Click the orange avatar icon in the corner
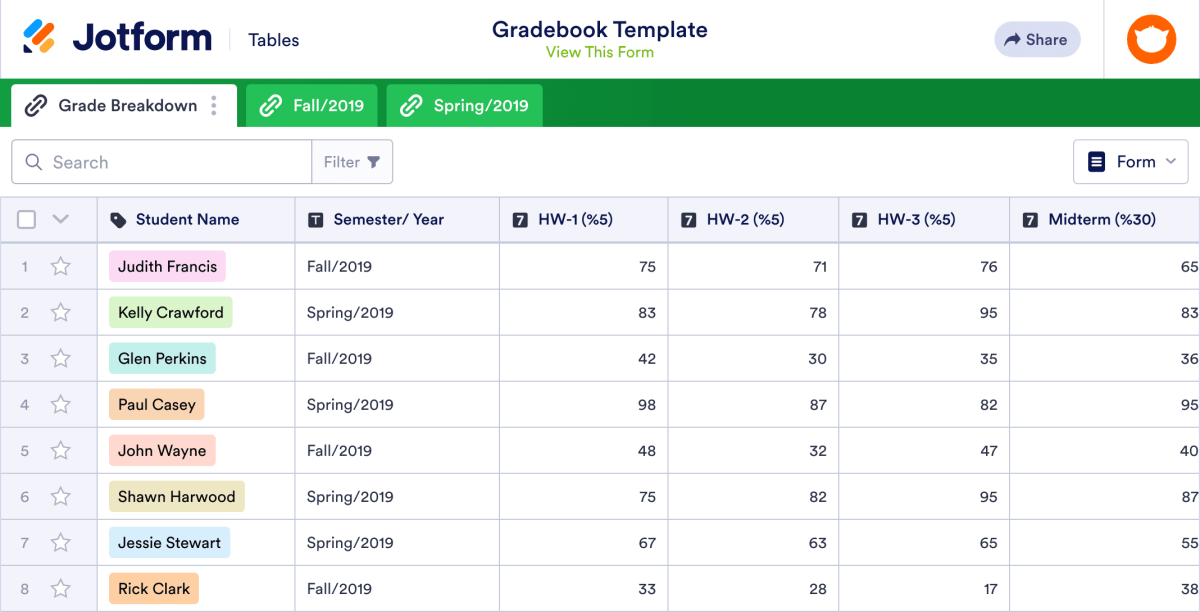The height and width of the screenshot is (612, 1200). (x=1151, y=39)
